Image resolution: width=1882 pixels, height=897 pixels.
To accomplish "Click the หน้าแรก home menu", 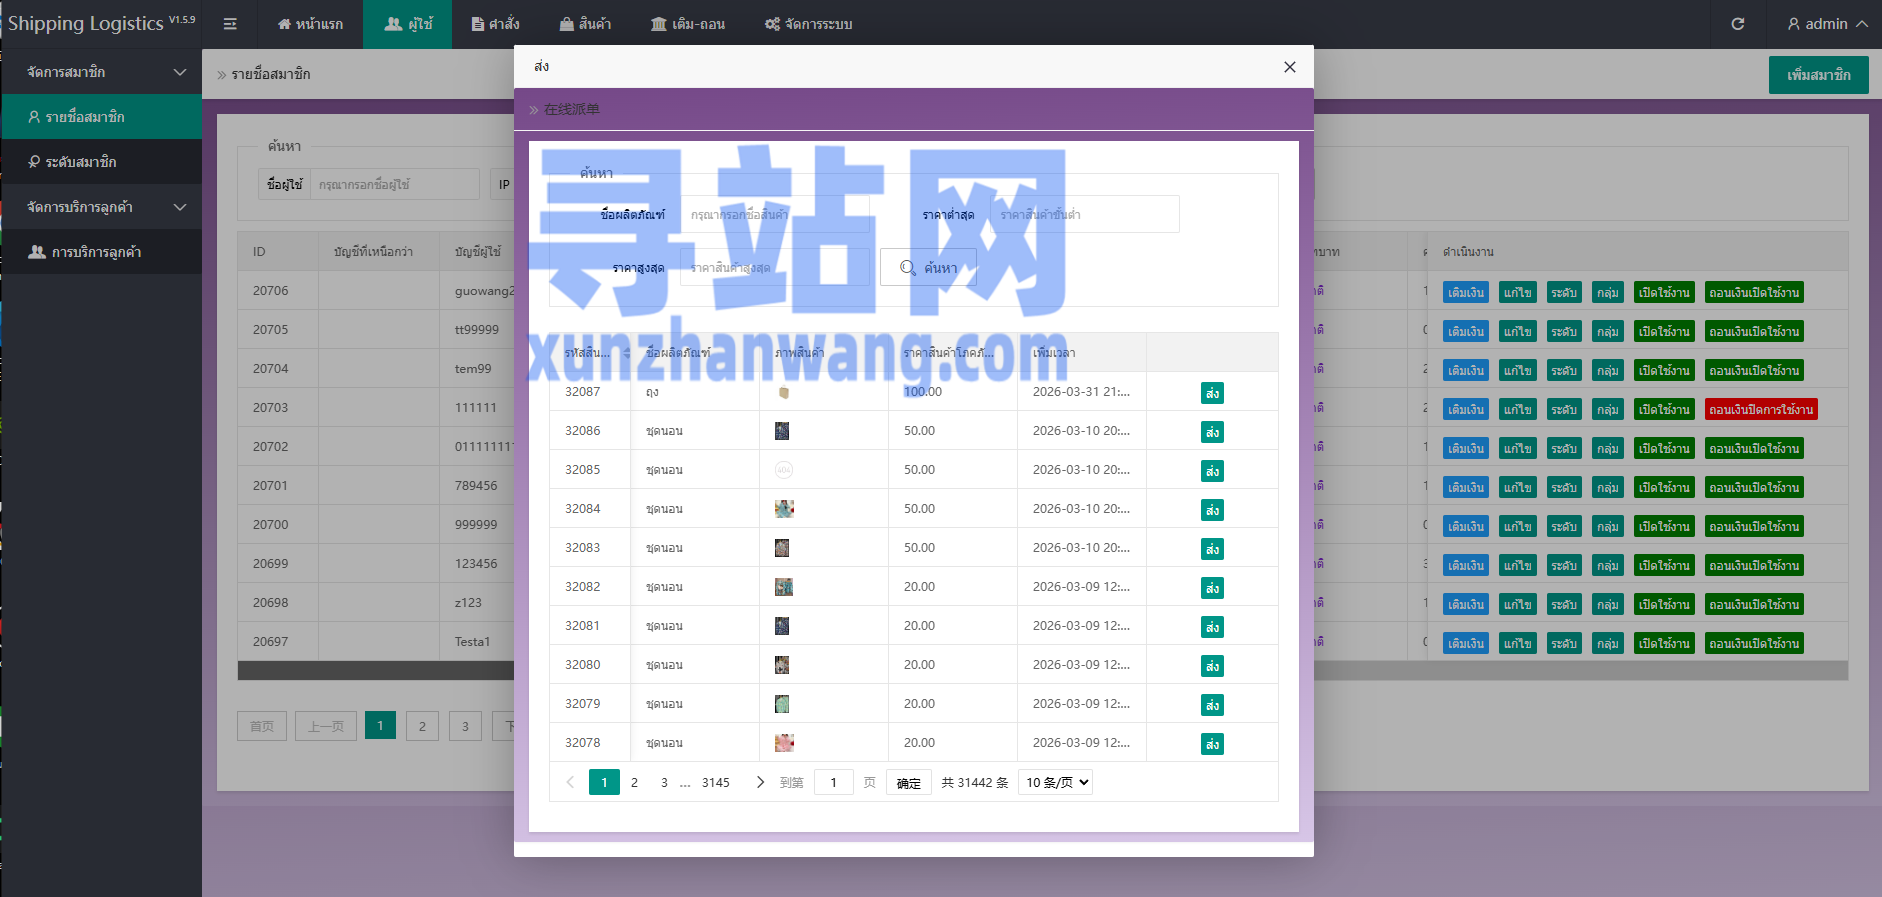I will (310, 24).
